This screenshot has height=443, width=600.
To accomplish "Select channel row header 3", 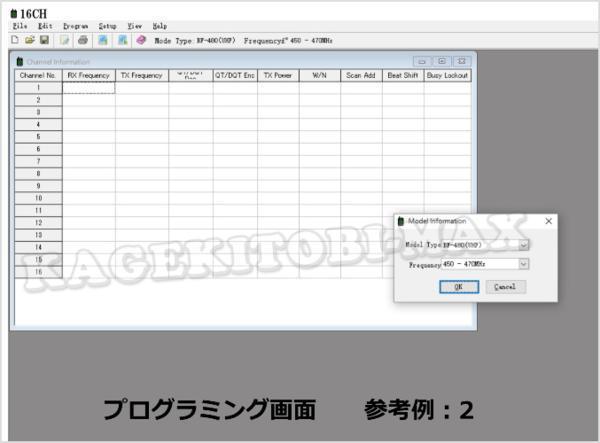I will click(38, 112).
